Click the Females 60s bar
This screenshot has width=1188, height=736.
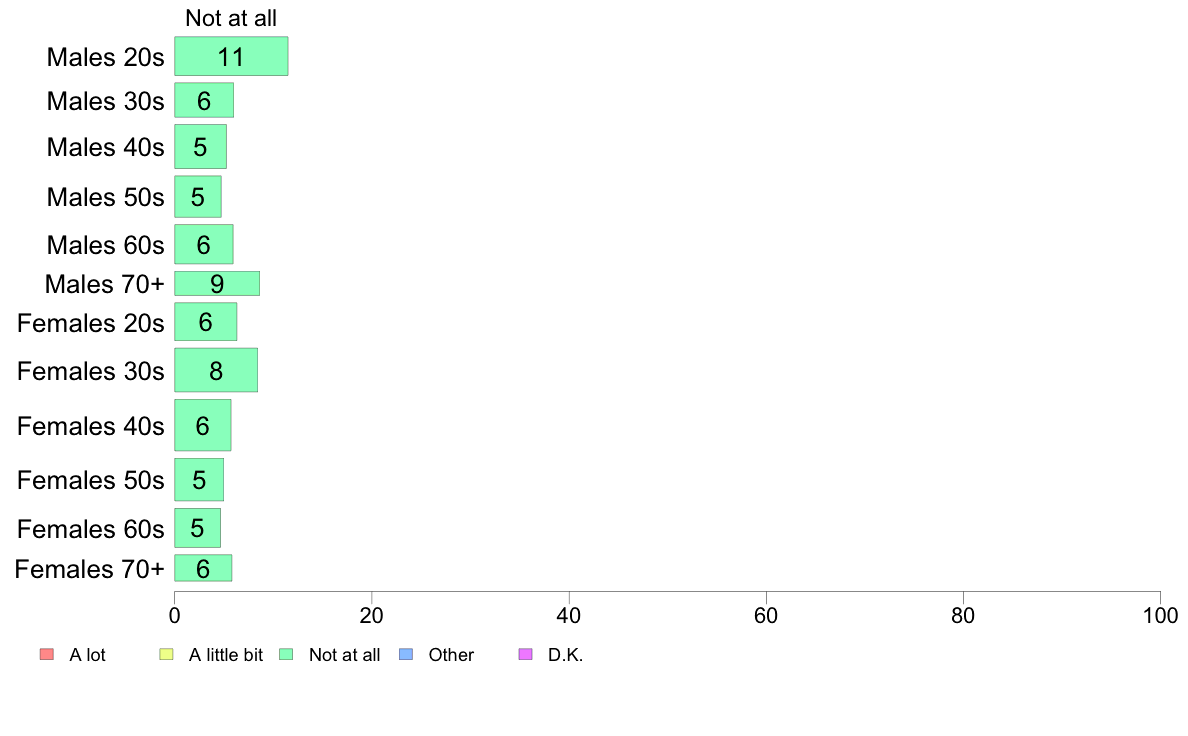point(197,528)
